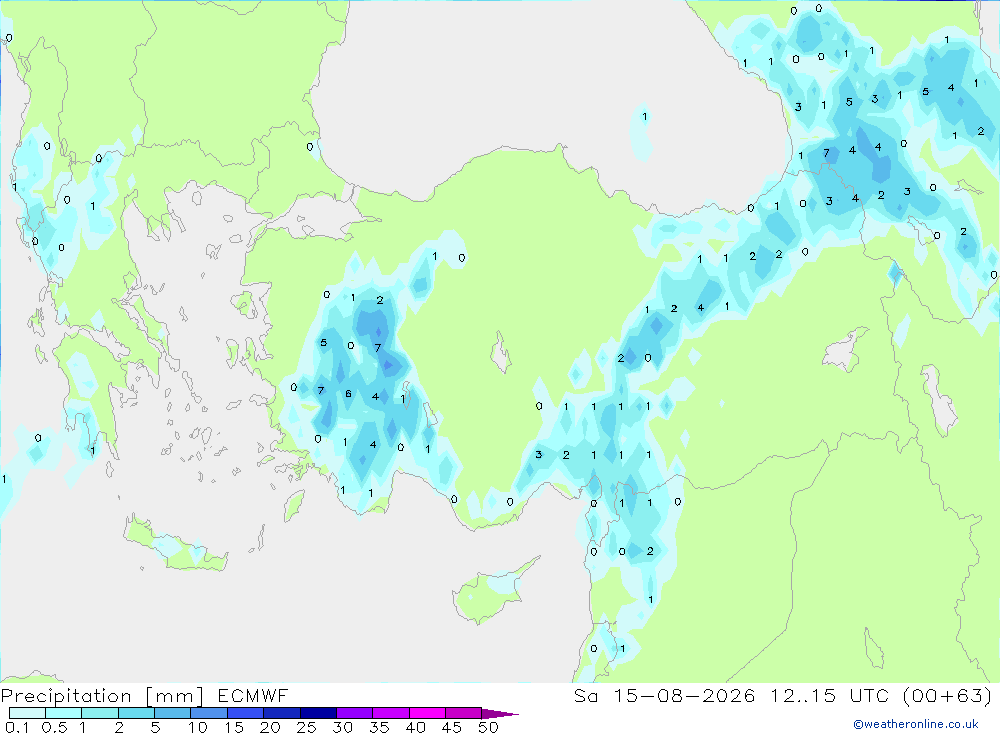
Task: Click the "(00+63)" forecast offset text
Action: click(x=948, y=695)
